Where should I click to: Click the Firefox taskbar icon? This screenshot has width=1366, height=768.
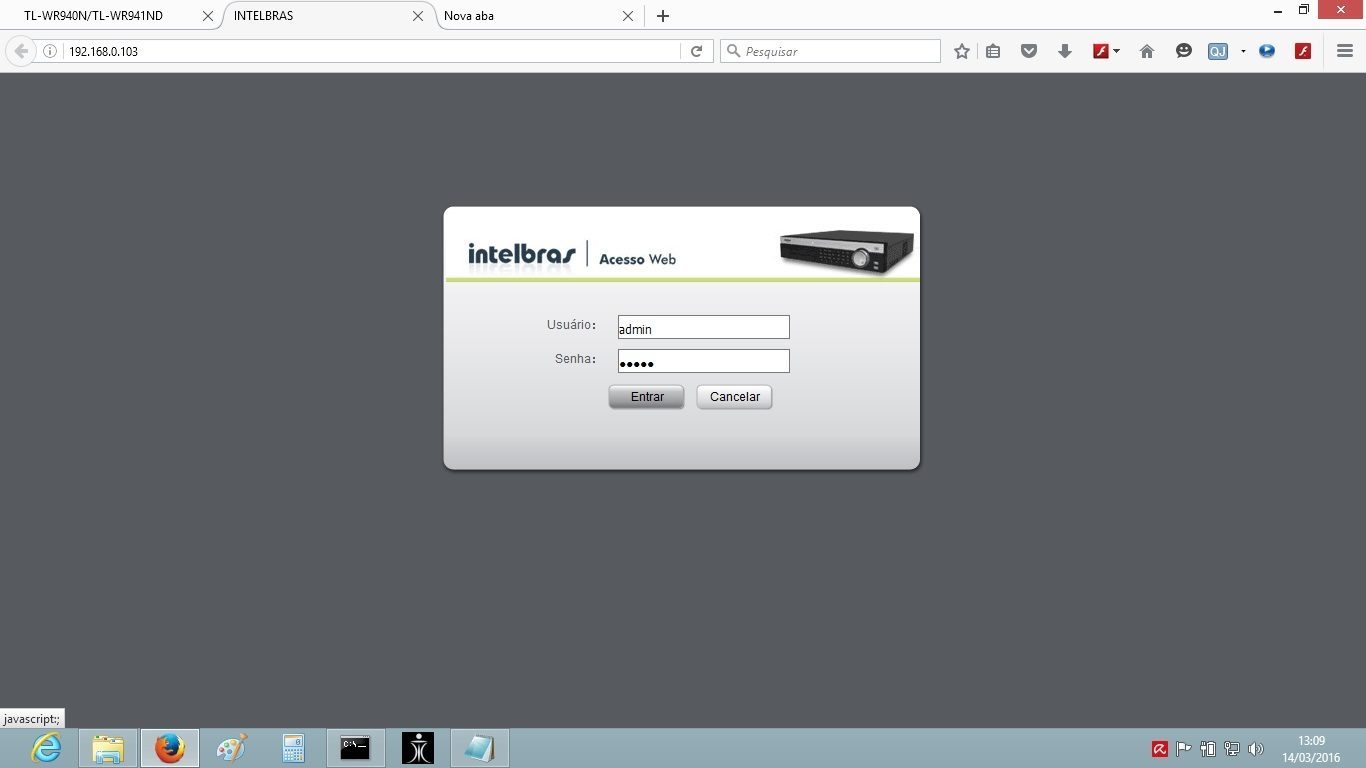point(170,748)
